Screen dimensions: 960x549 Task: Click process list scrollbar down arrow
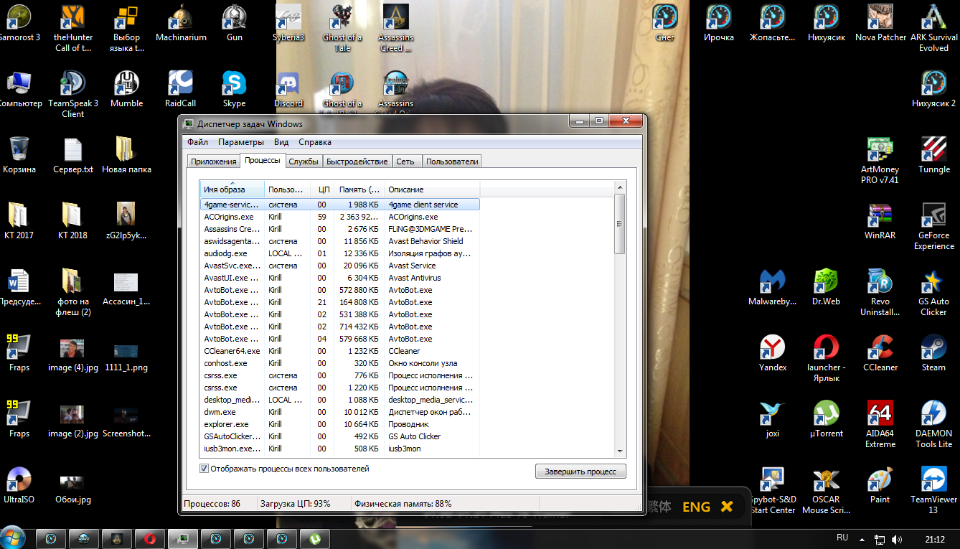[619, 450]
